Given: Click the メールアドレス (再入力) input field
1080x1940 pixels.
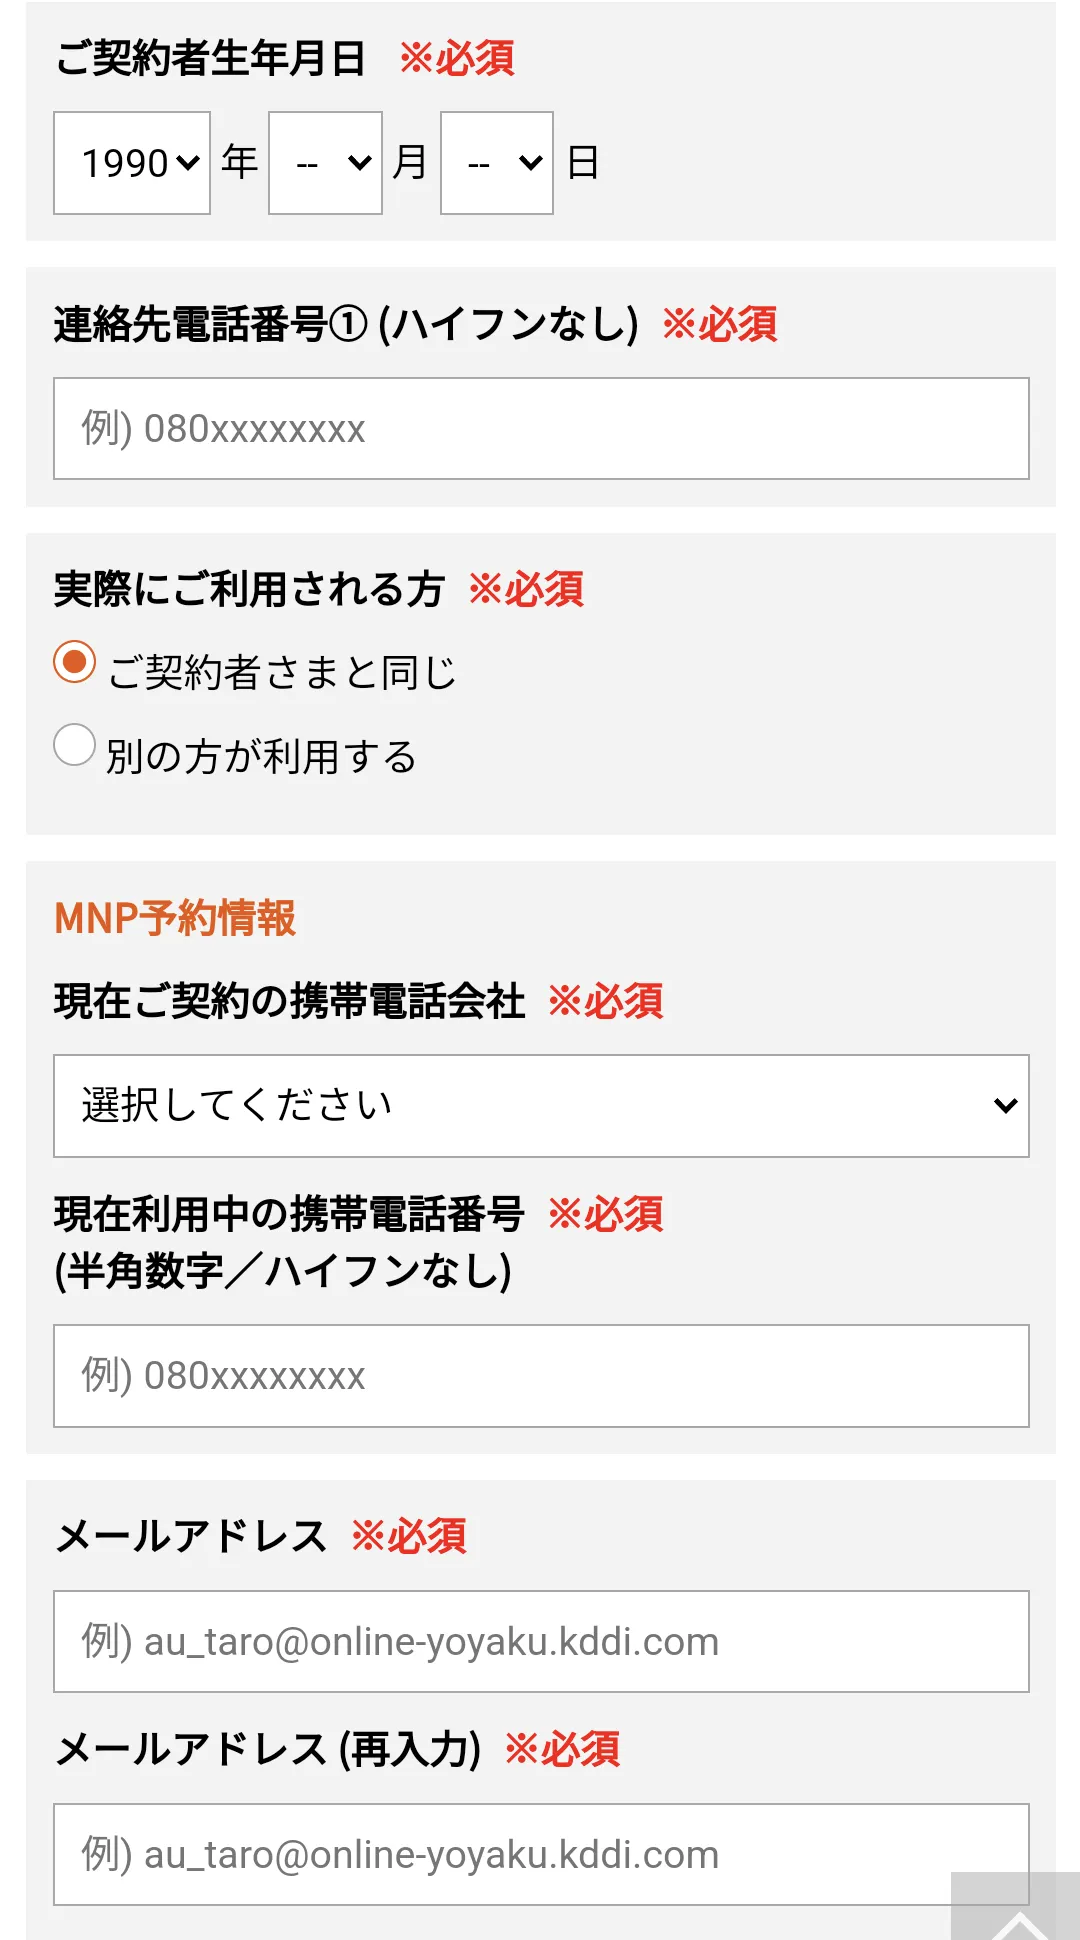Looking at the screenshot, I should [x=541, y=1855].
